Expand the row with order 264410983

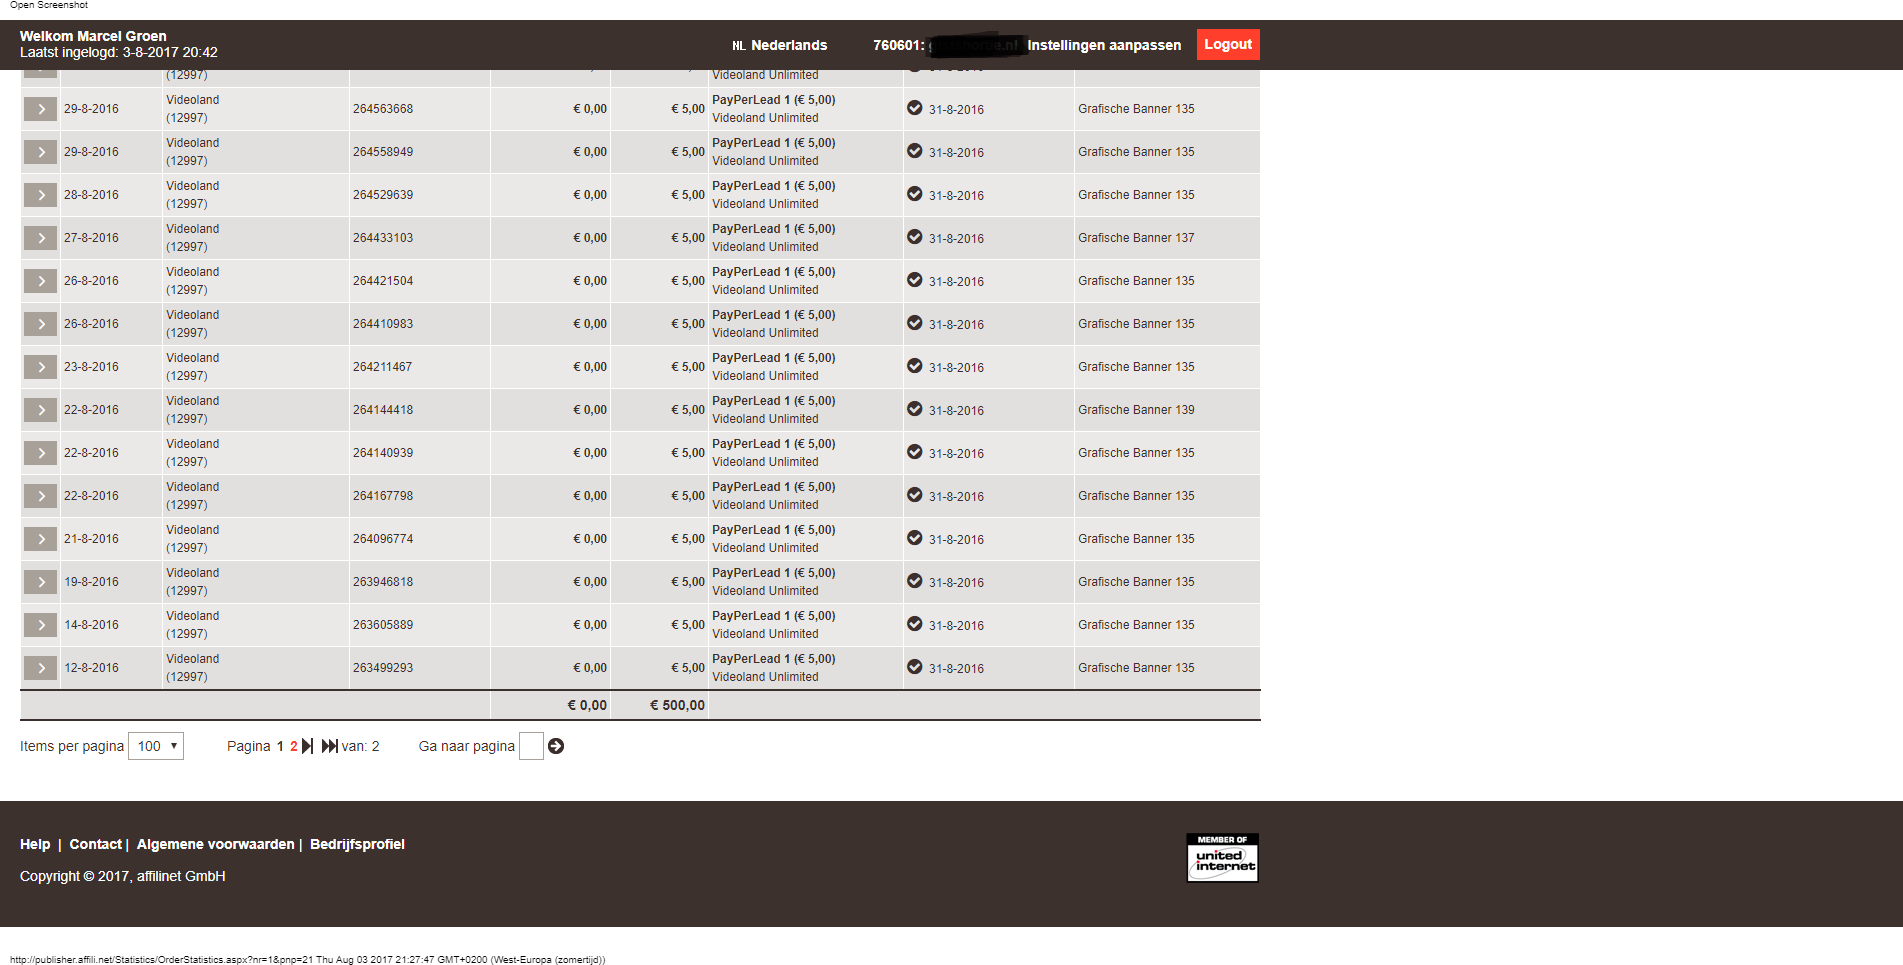[x=40, y=324]
